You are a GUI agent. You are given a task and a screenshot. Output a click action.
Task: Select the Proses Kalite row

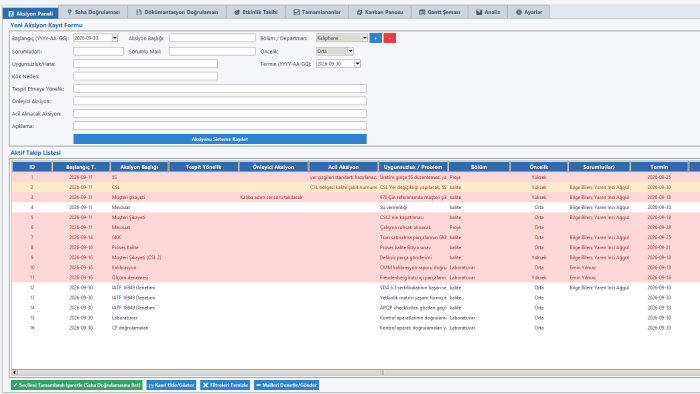[x=356, y=247]
